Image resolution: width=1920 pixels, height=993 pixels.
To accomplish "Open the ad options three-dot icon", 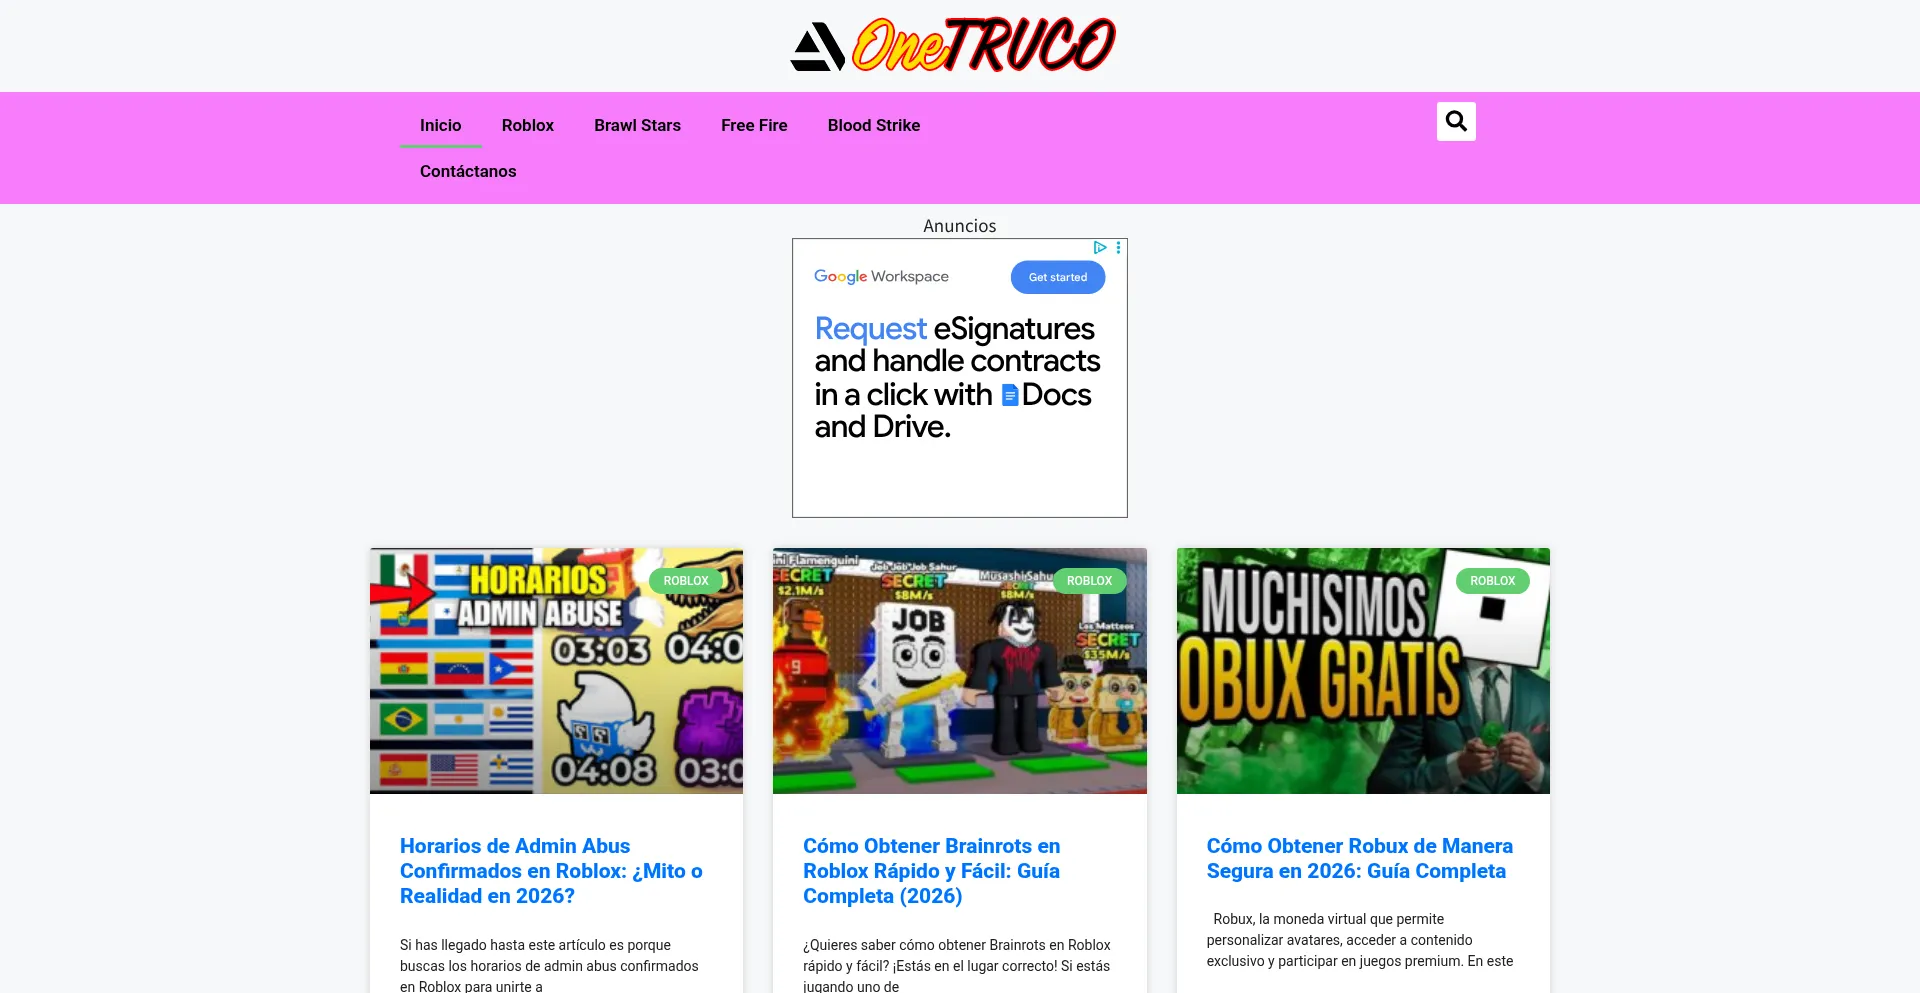I will 1118,247.
